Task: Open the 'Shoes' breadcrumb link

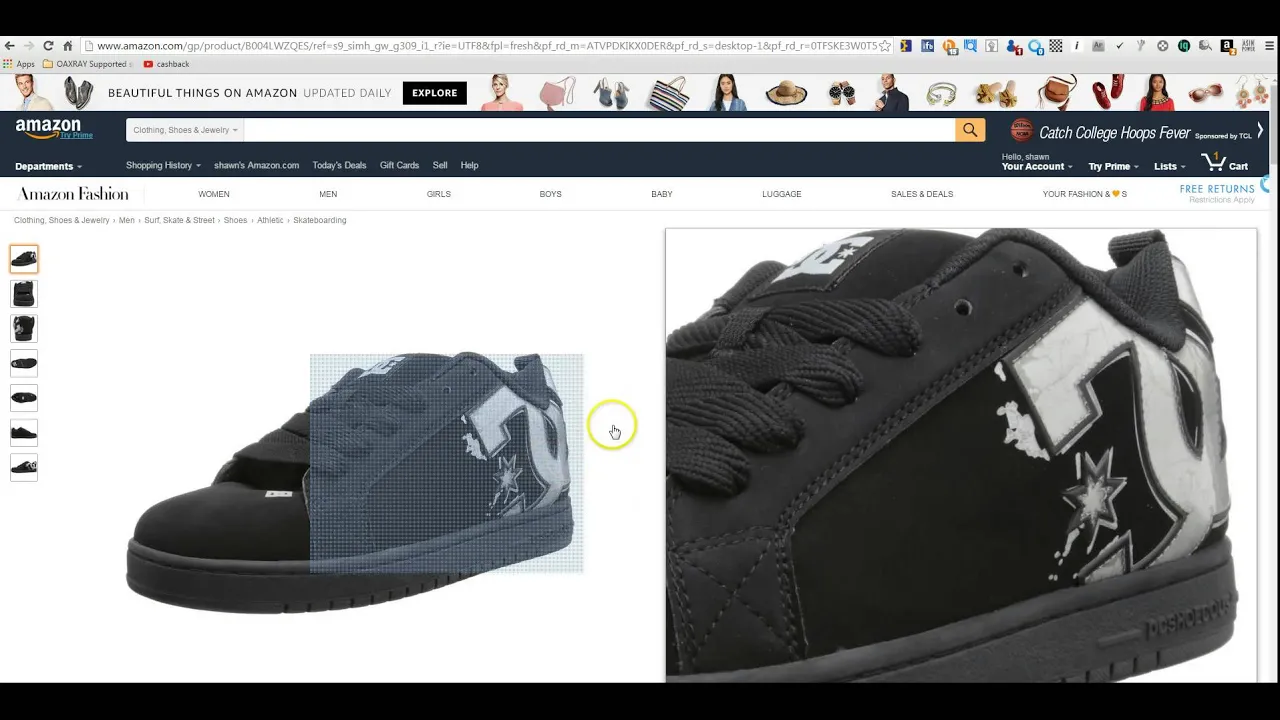Action: click(235, 220)
